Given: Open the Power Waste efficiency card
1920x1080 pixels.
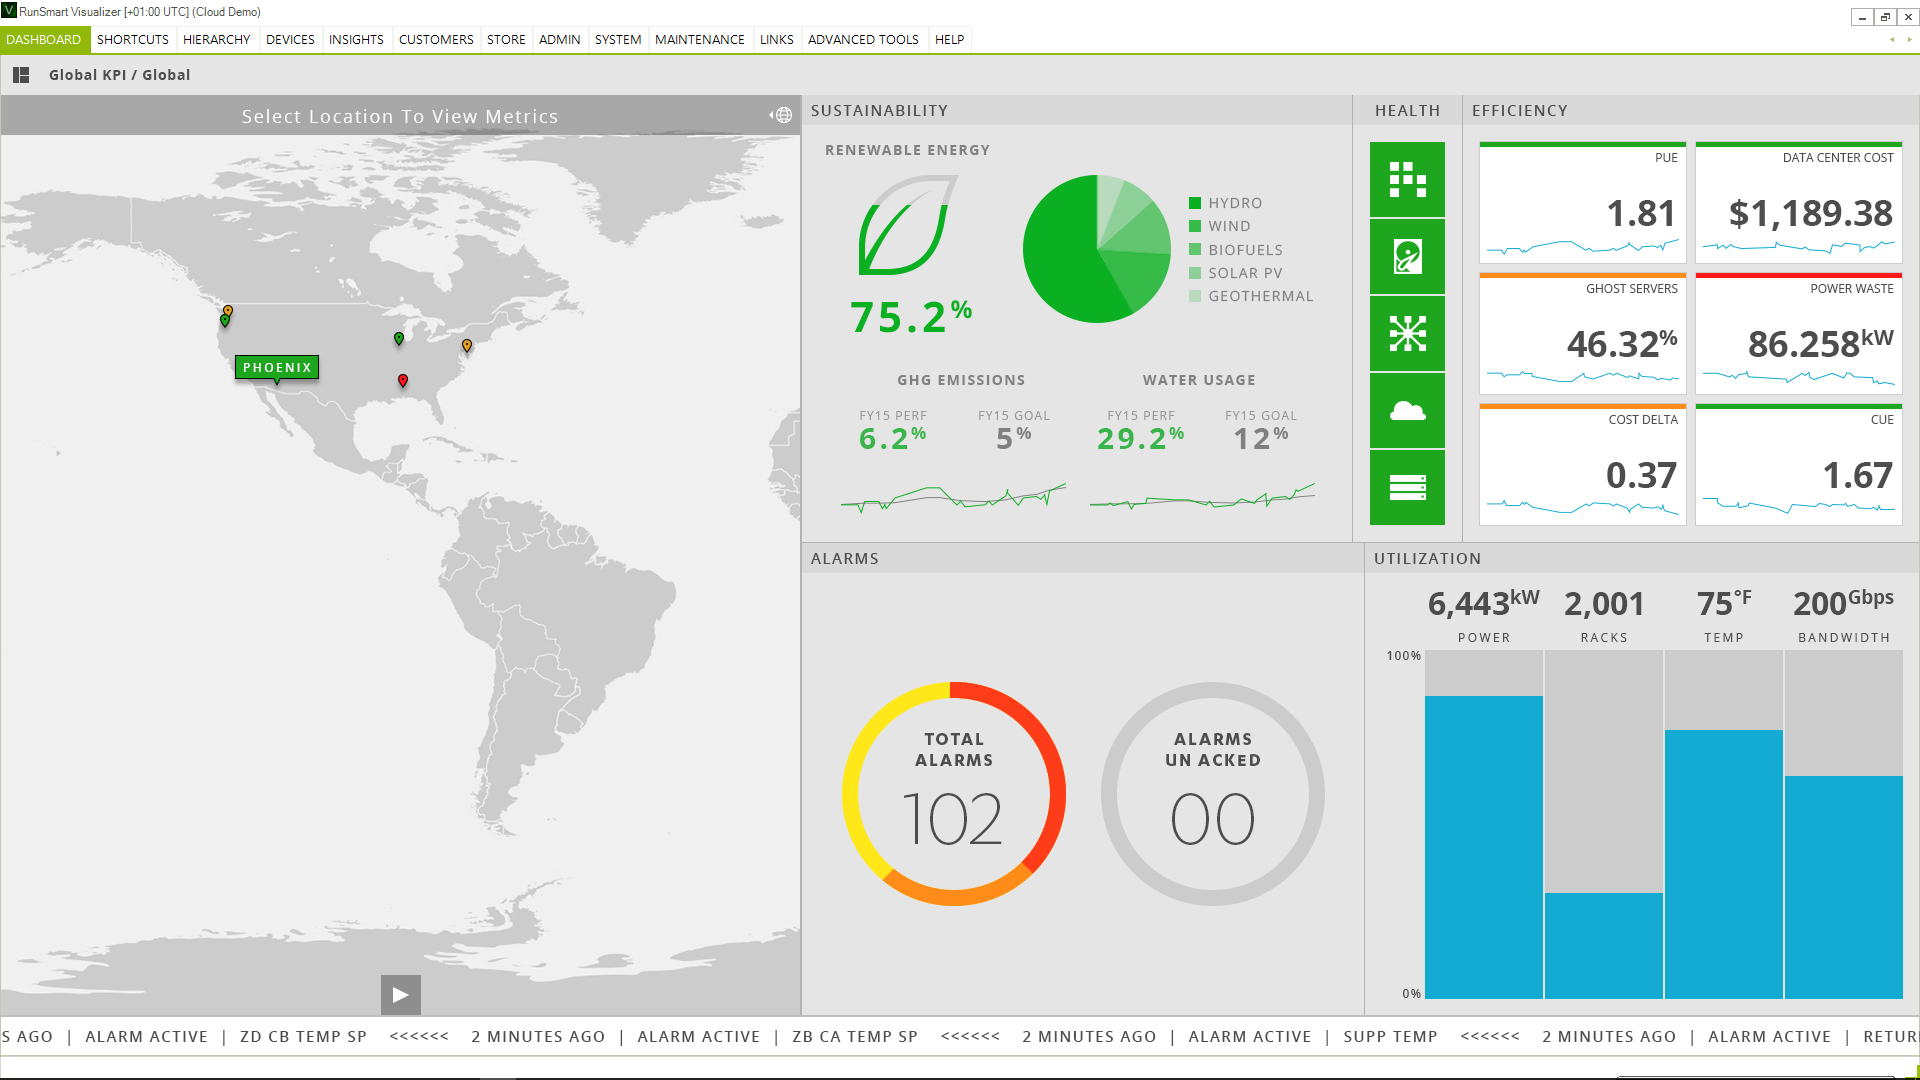Looking at the screenshot, I should click(1798, 334).
